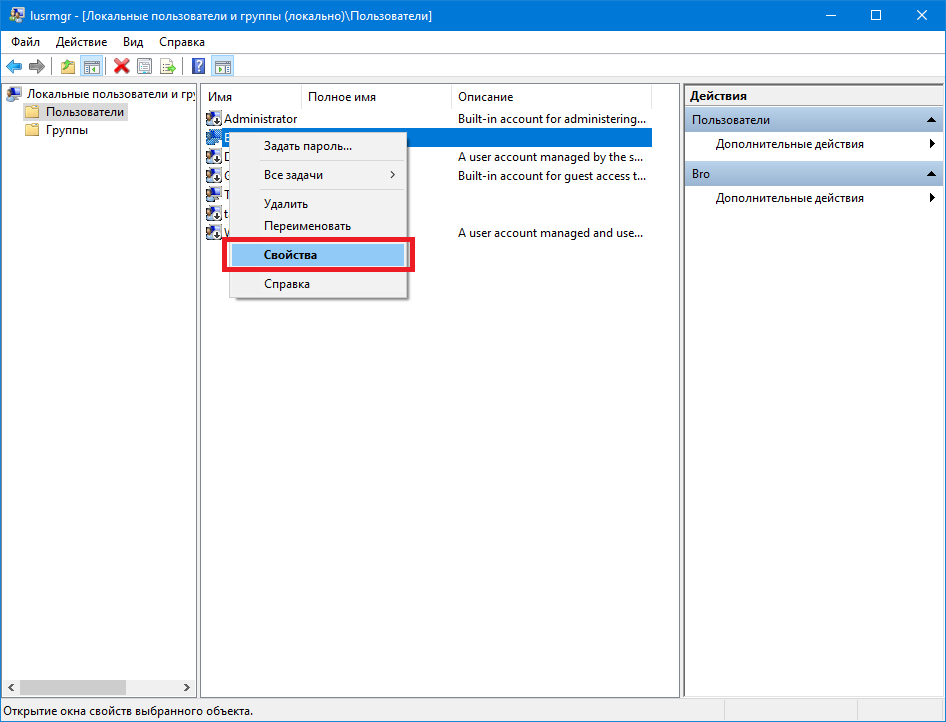
Task: Click Справка in the context menu
Action: (x=318, y=283)
